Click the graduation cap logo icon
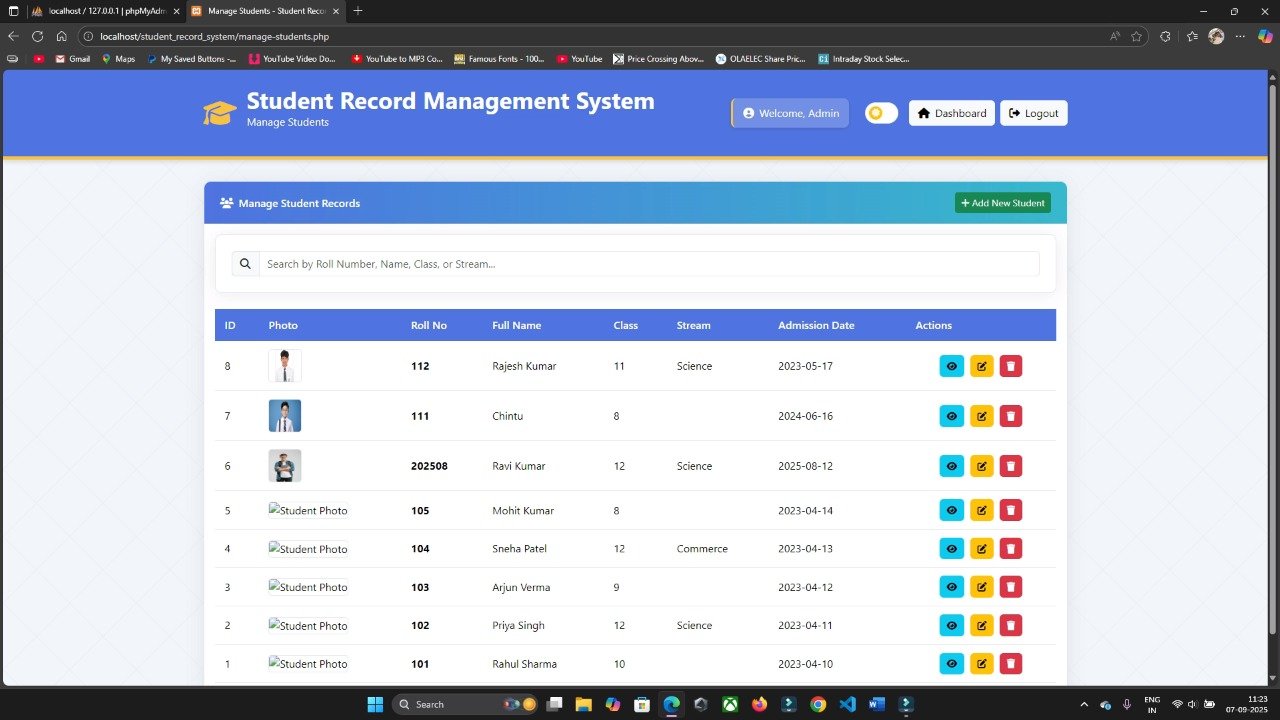 [220, 112]
